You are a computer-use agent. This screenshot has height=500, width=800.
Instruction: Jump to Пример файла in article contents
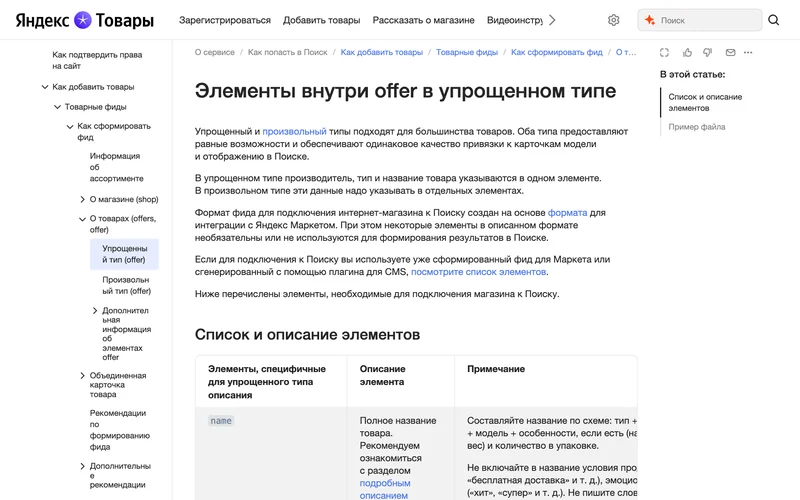[696, 127]
